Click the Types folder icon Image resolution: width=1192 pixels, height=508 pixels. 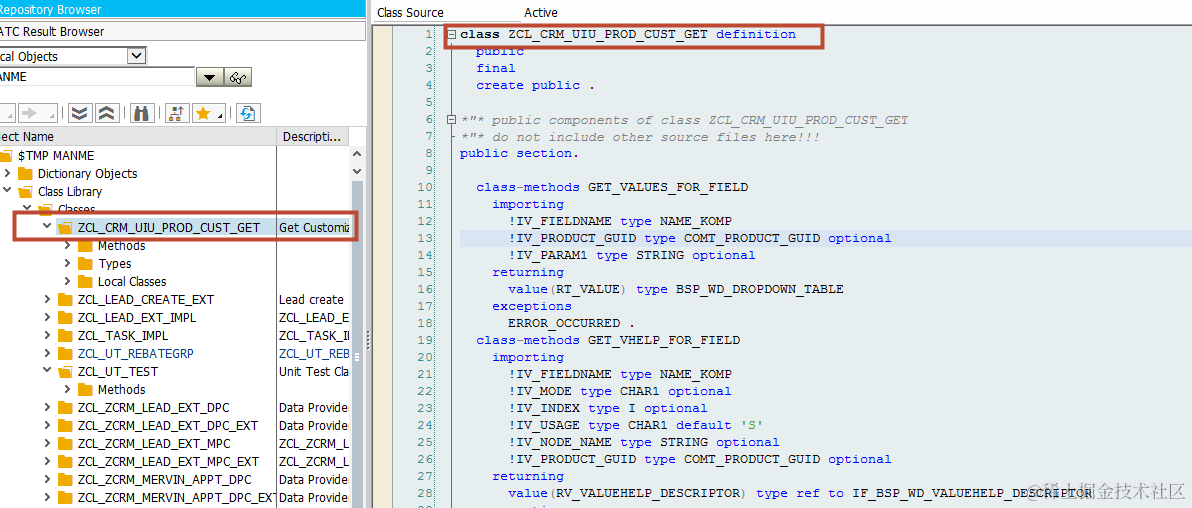coord(85,264)
